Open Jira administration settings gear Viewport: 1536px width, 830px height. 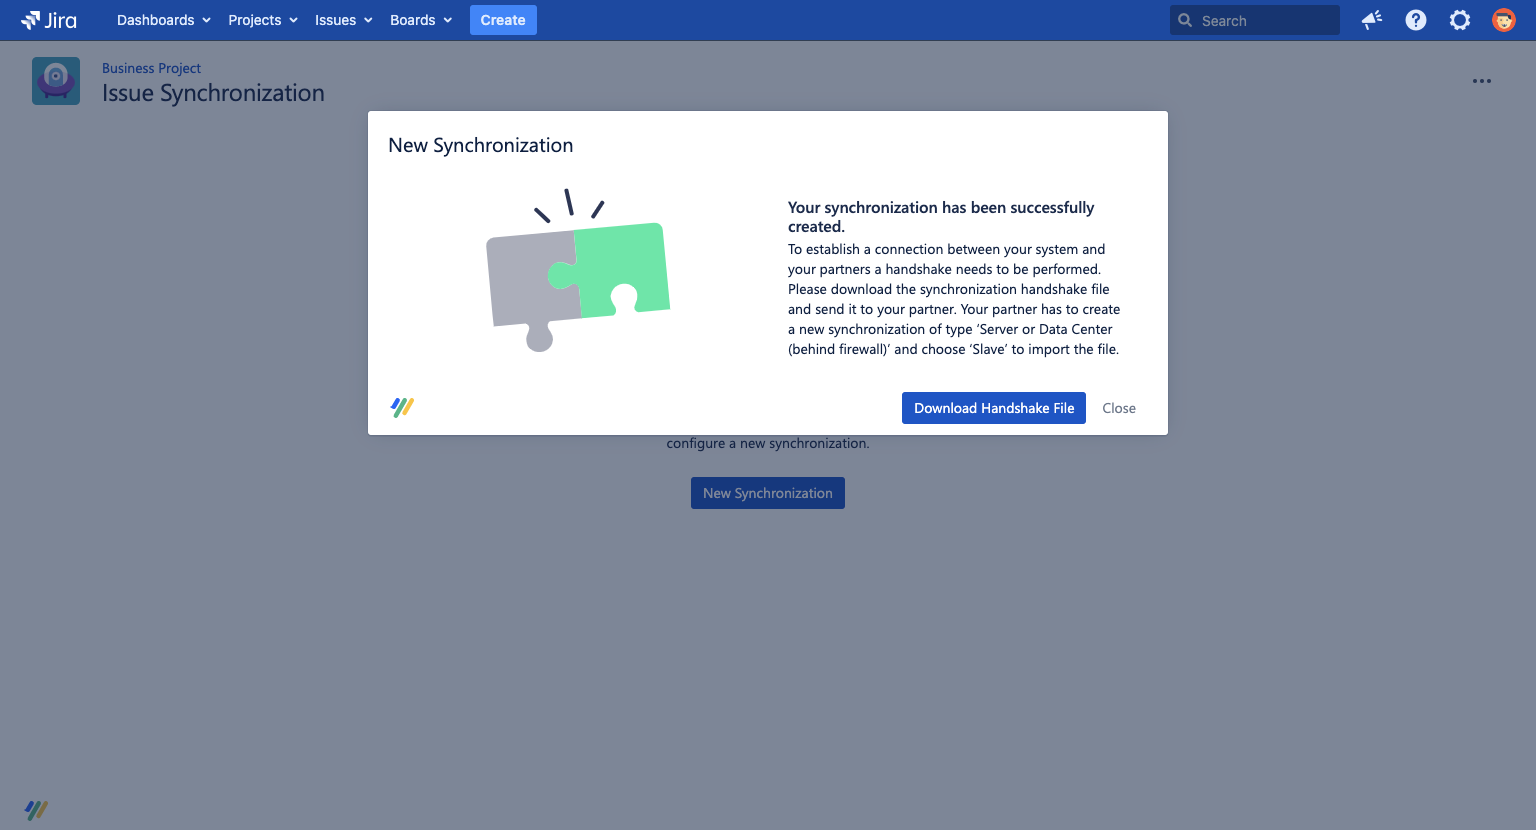tap(1460, 20)
